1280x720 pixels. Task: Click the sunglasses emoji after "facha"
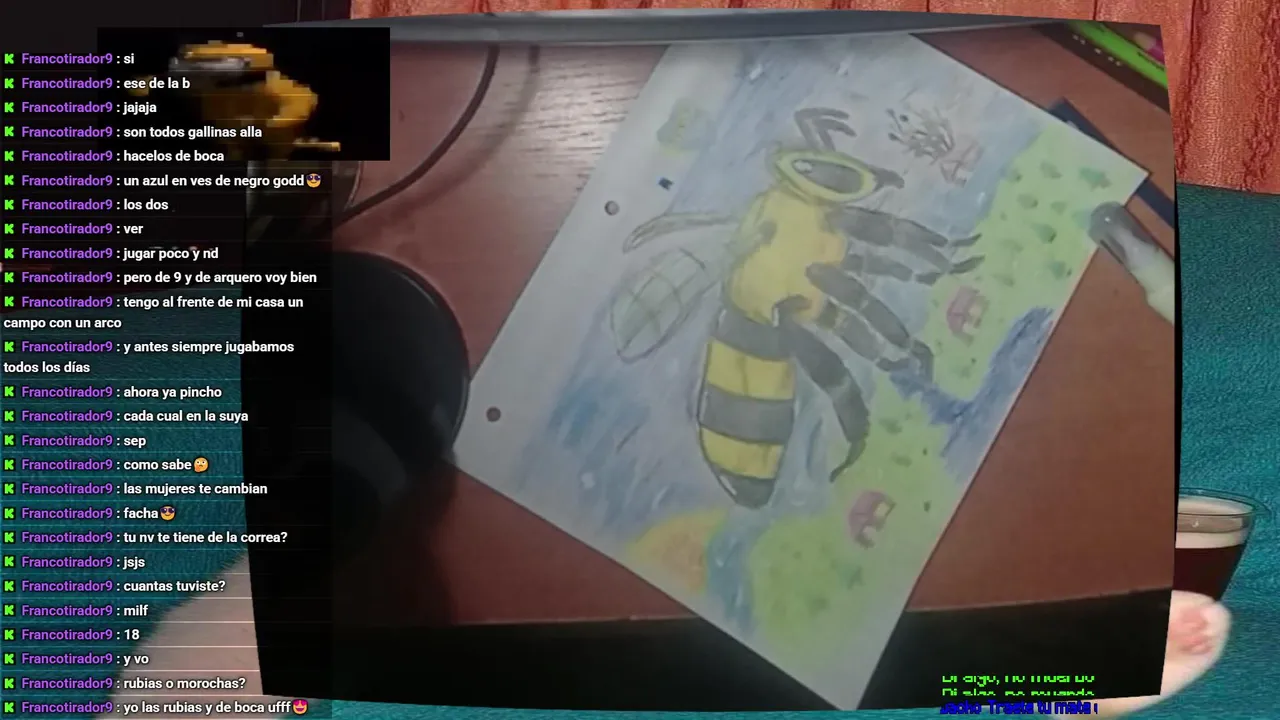tap(168, 513)
